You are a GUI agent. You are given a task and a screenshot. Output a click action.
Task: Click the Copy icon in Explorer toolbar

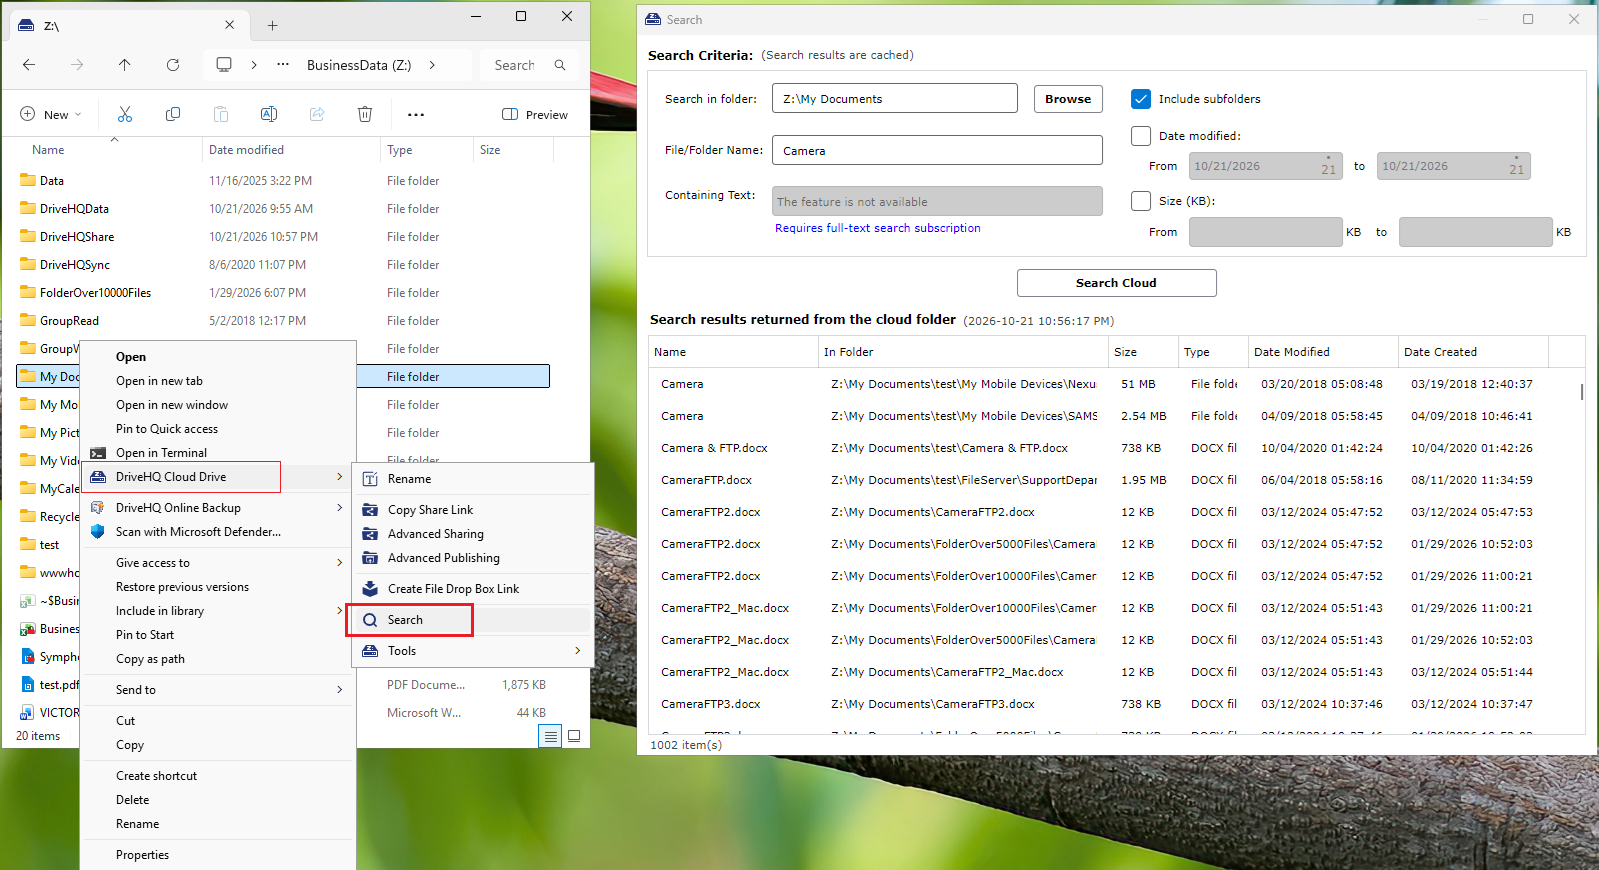(x=173, y=114)
